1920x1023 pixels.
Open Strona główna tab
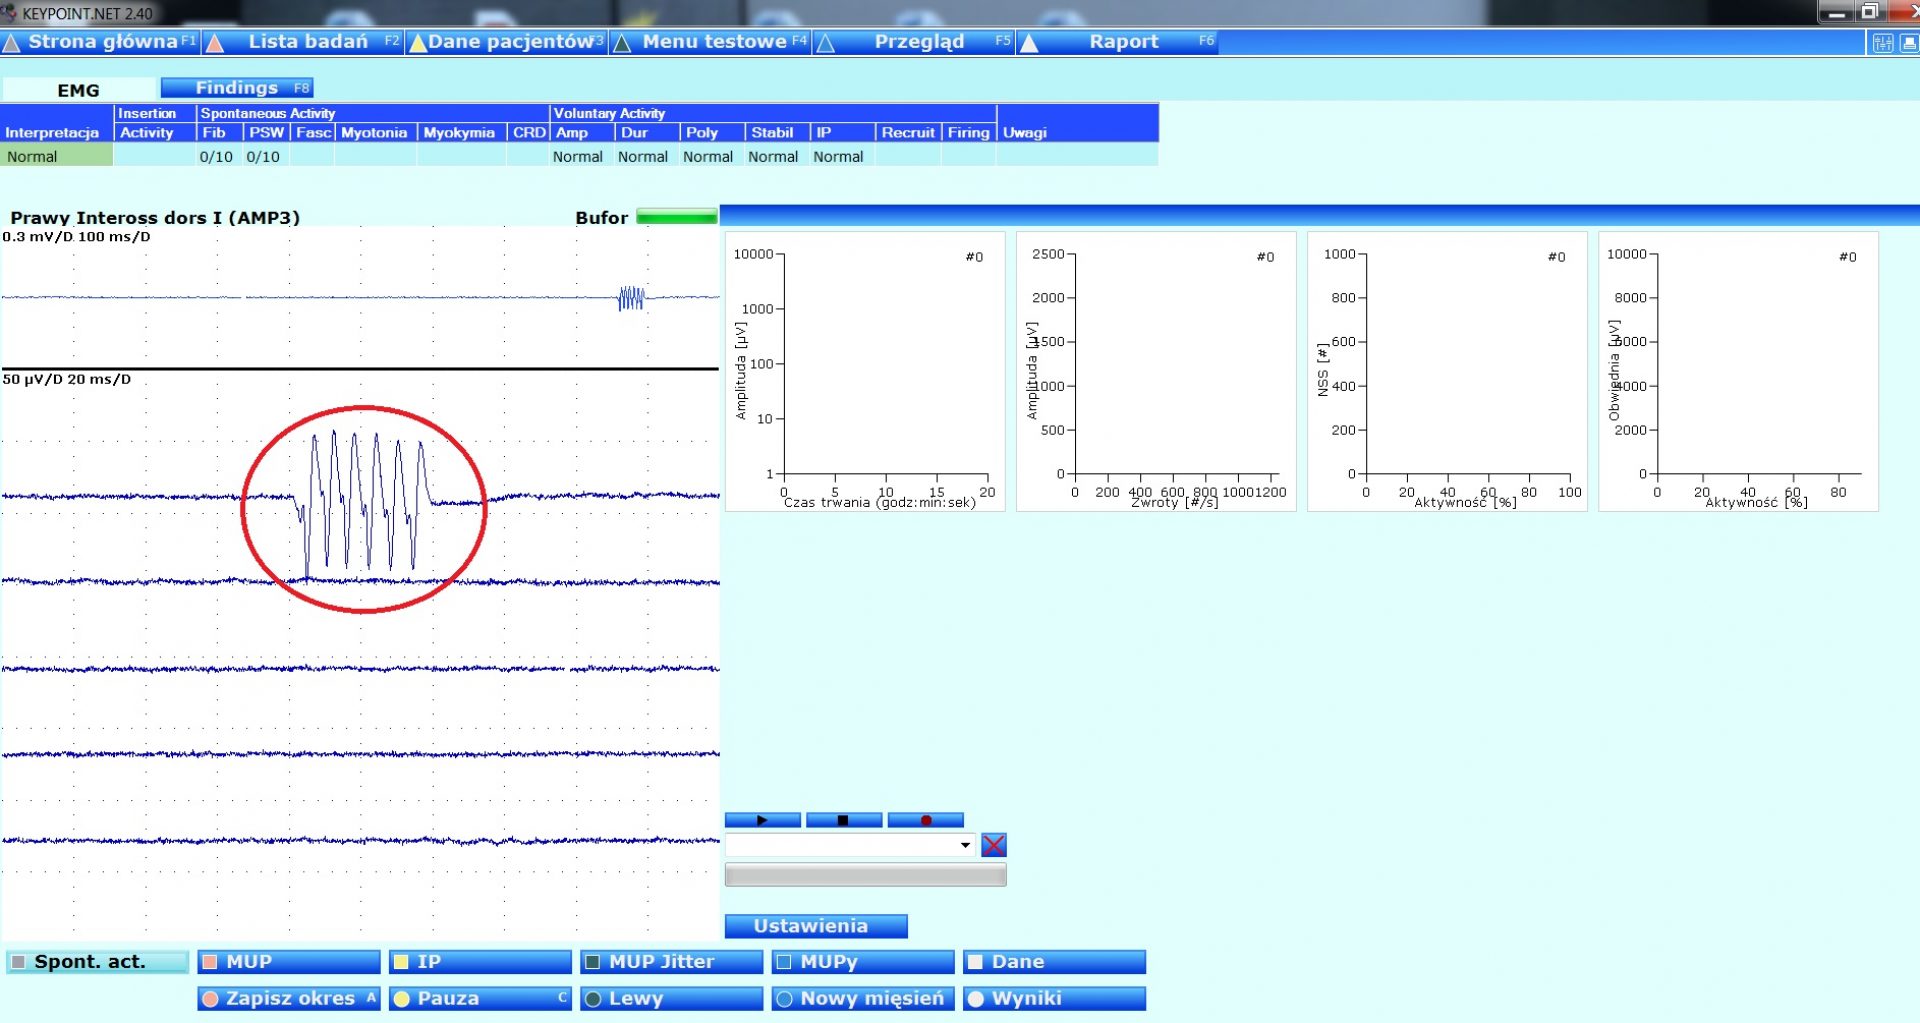point(100,42)
